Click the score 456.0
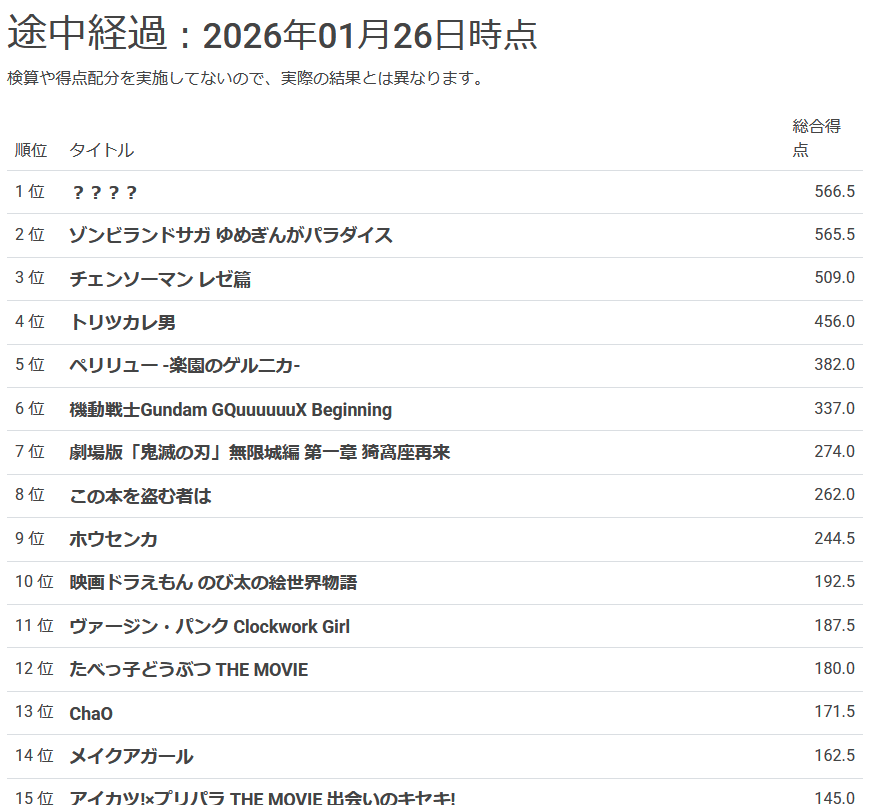 (x=834, y=321)
